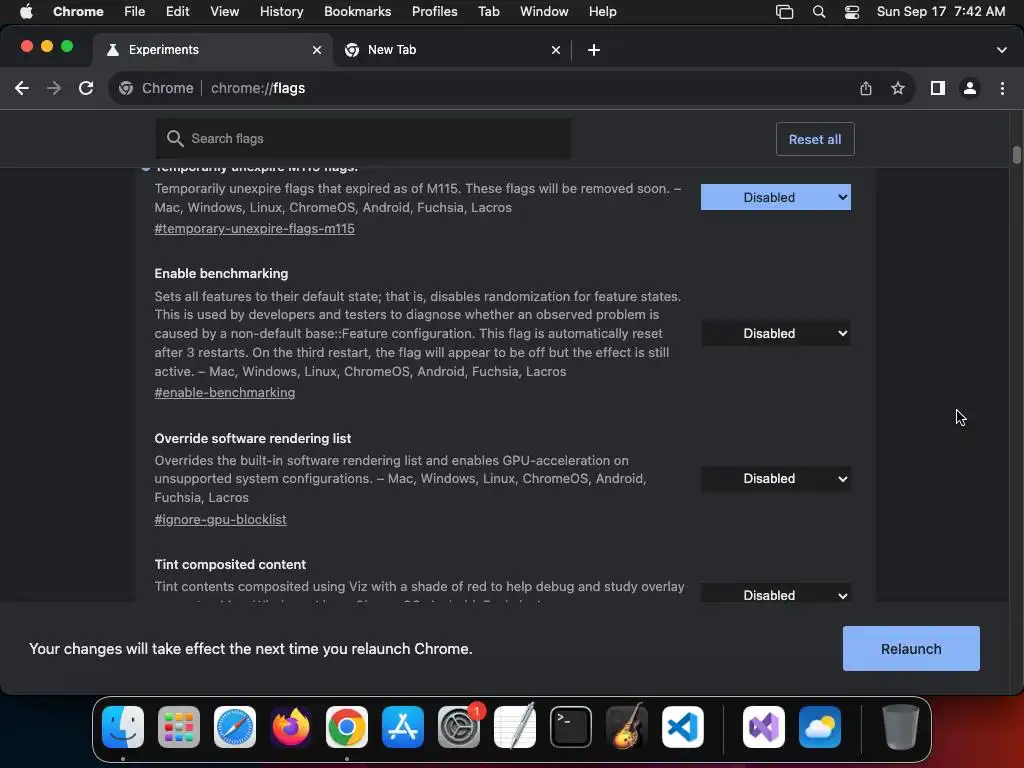Open the Help menu

pos(602,12)
